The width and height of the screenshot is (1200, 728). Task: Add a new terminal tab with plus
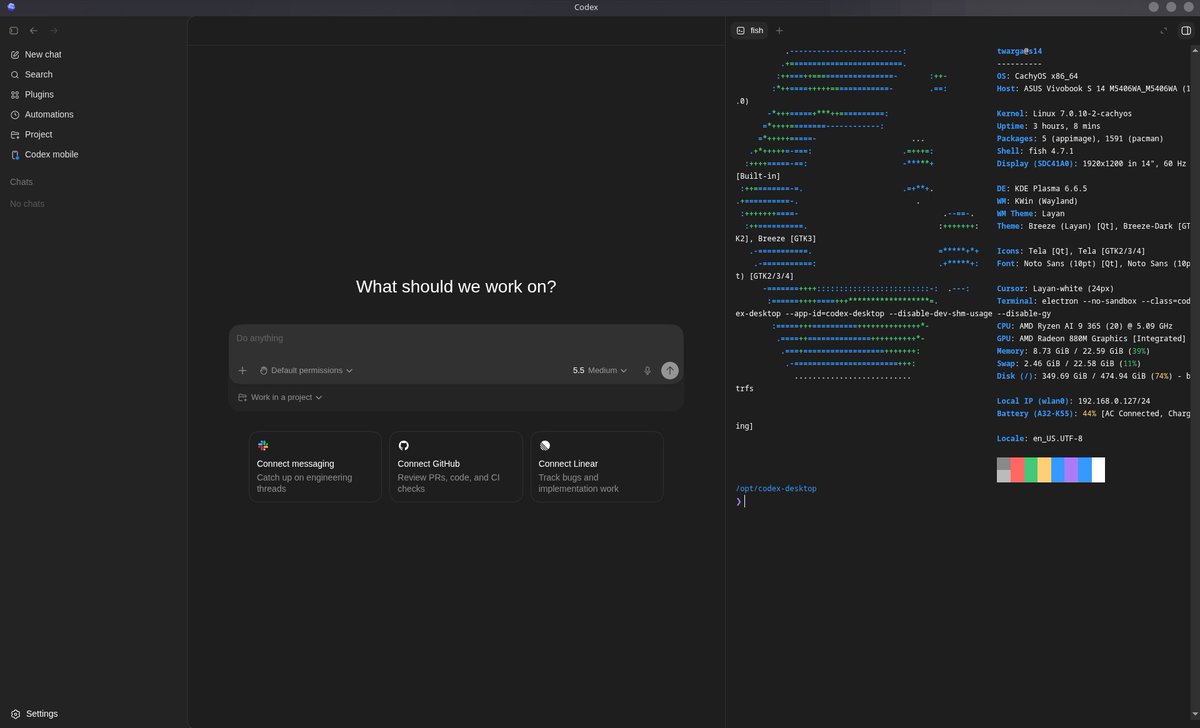pos(779,31)
